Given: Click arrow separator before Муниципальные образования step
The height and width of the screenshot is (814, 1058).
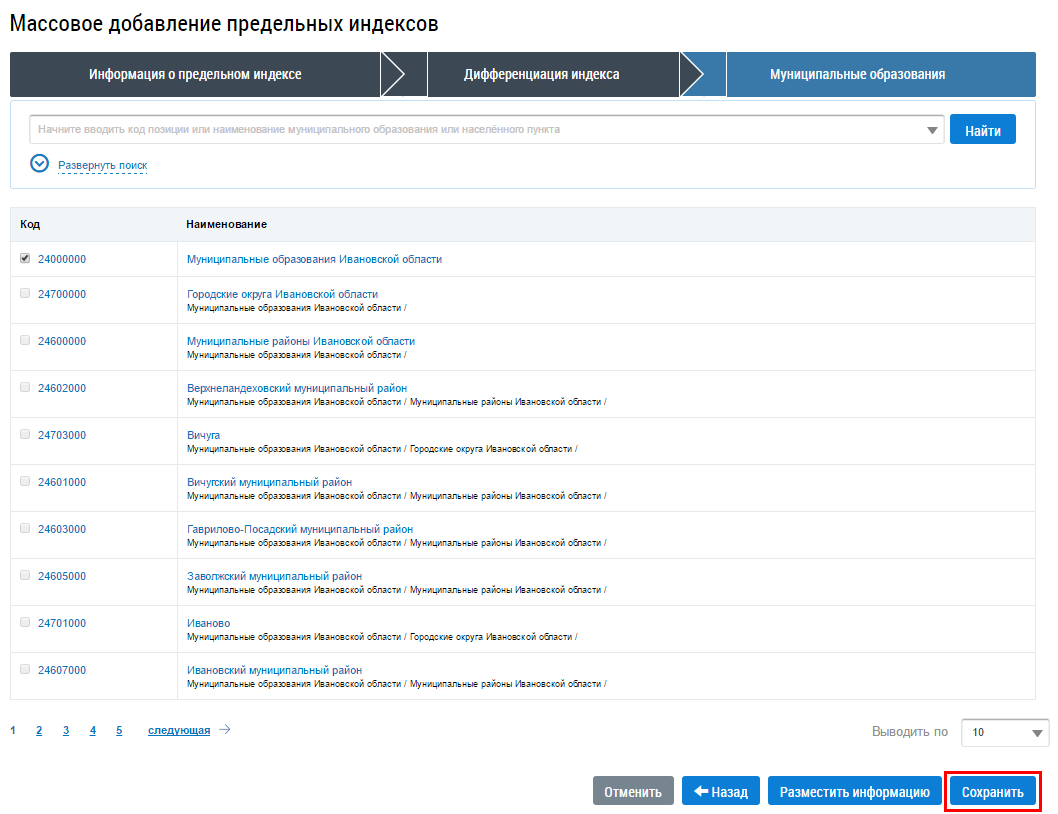Looking at the screenshot, I should click(x=702, y=74).
